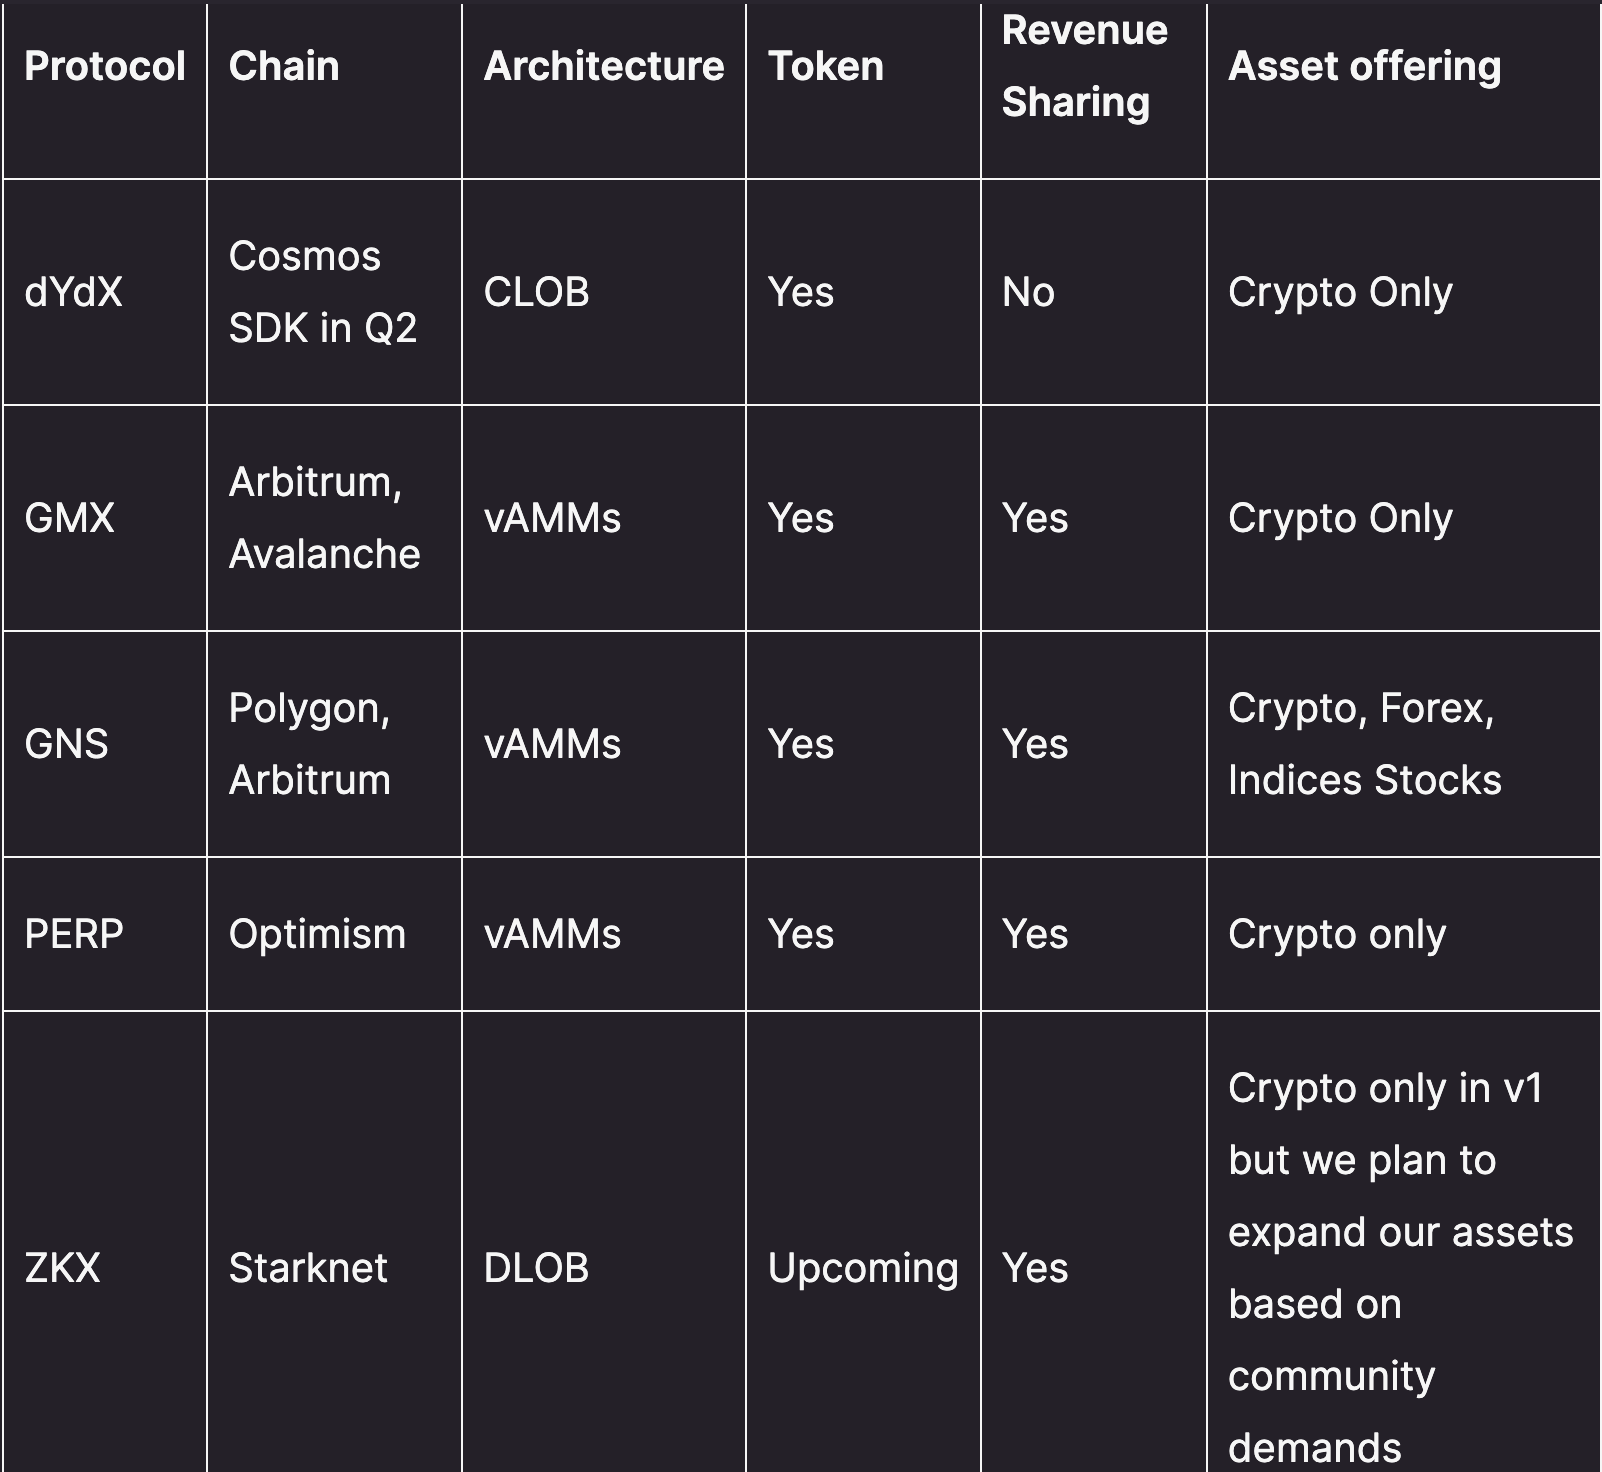Viewport: 1602px width, 1472px height.
Task: Click the Optimism chain cell
Action: tap(318, 934)
